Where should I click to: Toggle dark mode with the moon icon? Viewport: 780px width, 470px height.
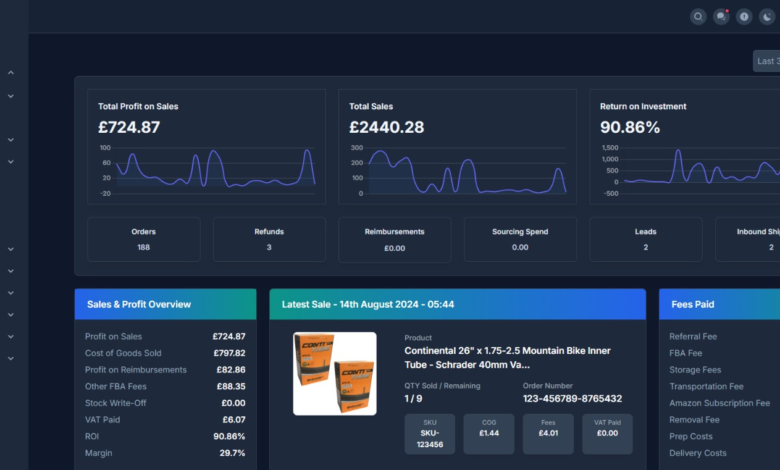[767, 17]
